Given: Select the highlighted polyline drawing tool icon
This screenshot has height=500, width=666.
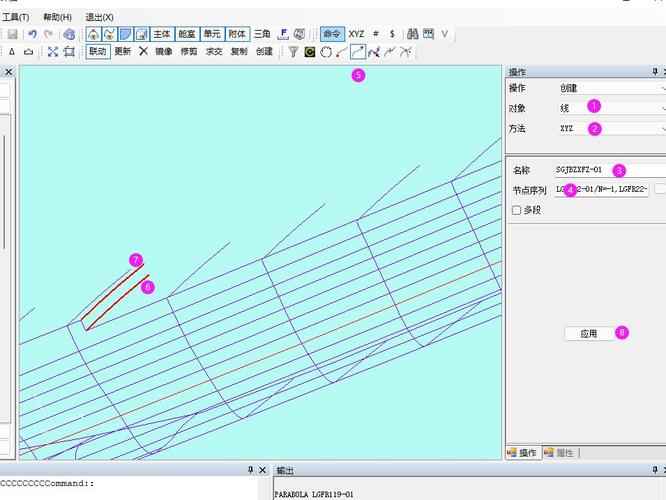Looking at the screenshot, I should pyautogui.click(x=357, y=51).
